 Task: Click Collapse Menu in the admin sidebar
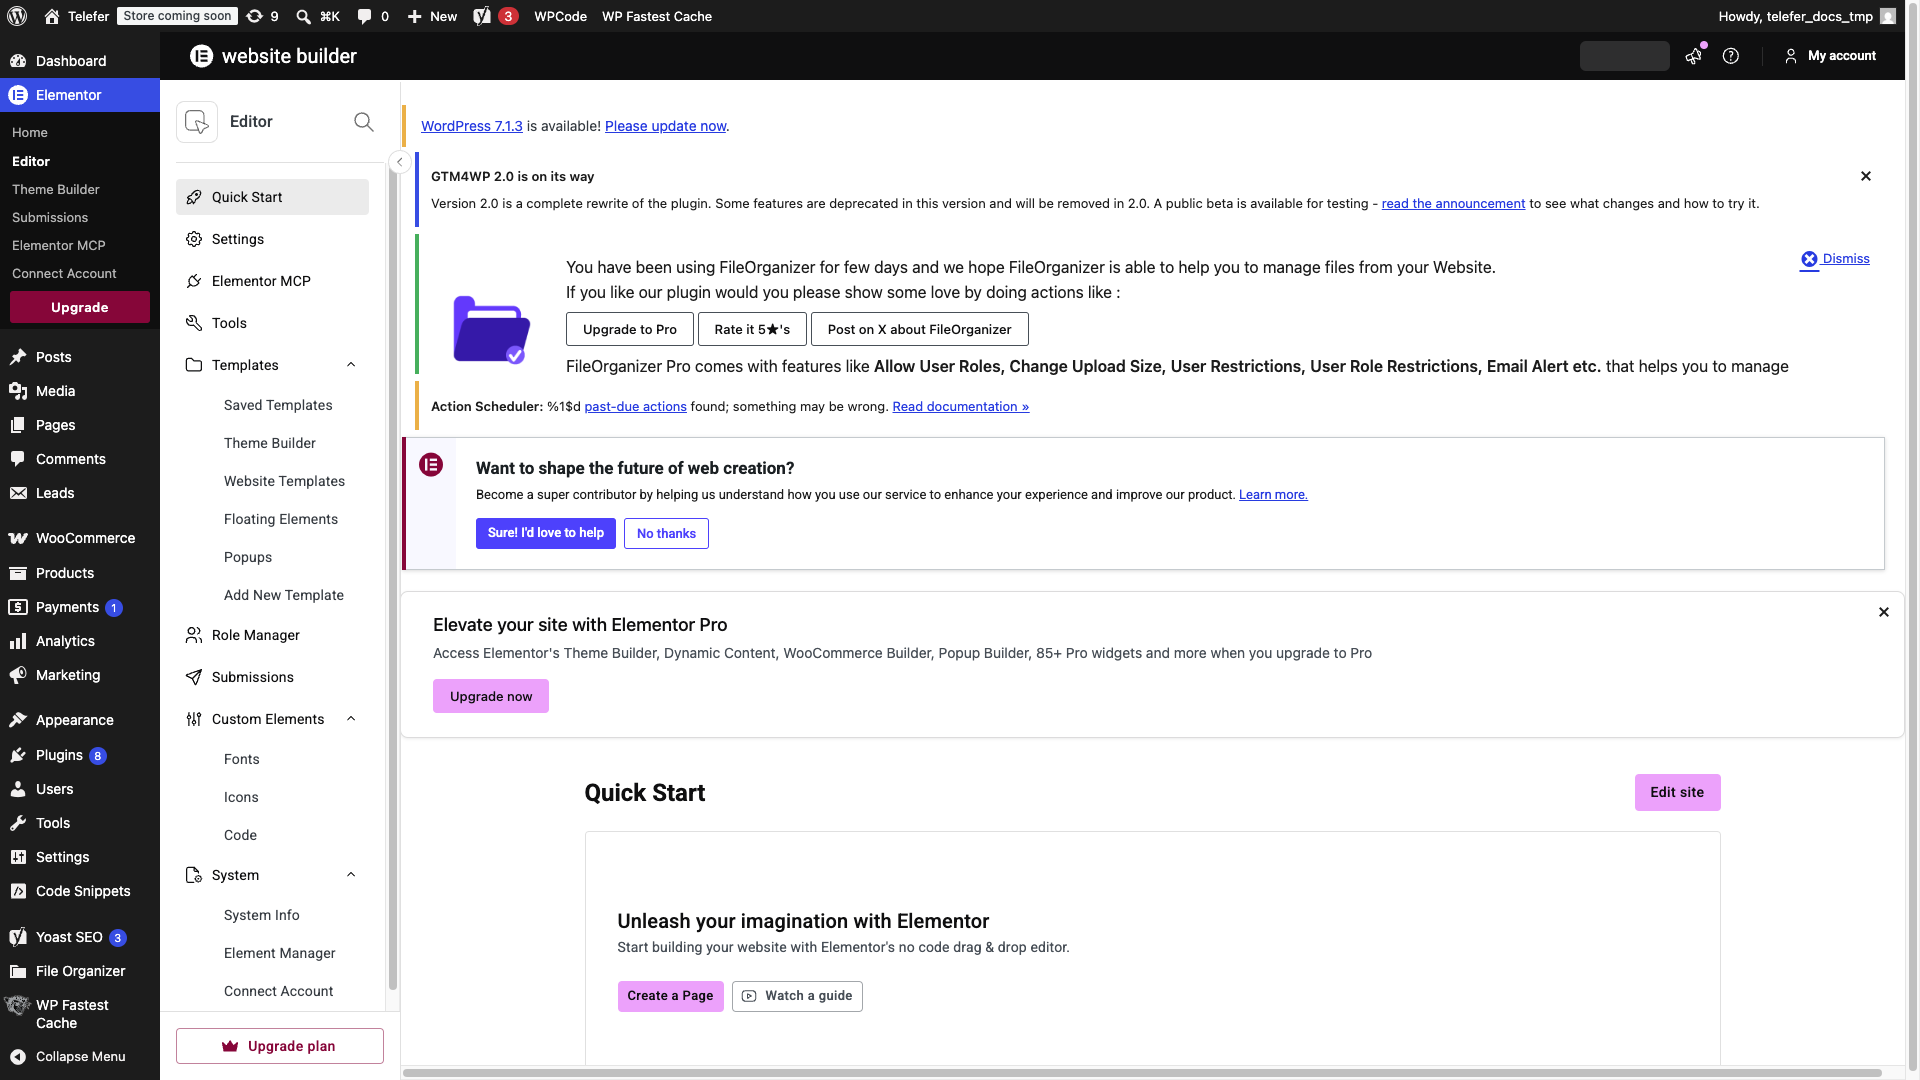pos(80,1056)
